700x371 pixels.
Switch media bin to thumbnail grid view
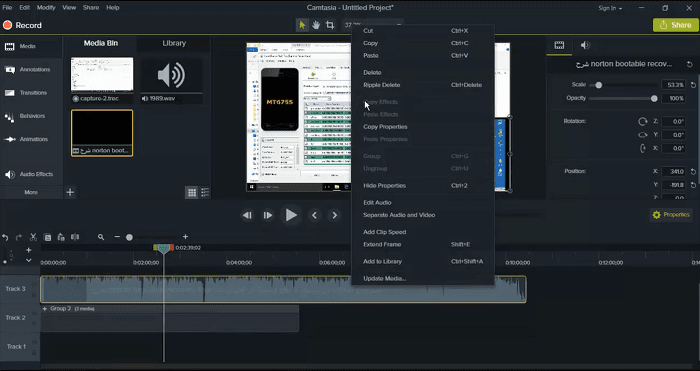[192, 192]
